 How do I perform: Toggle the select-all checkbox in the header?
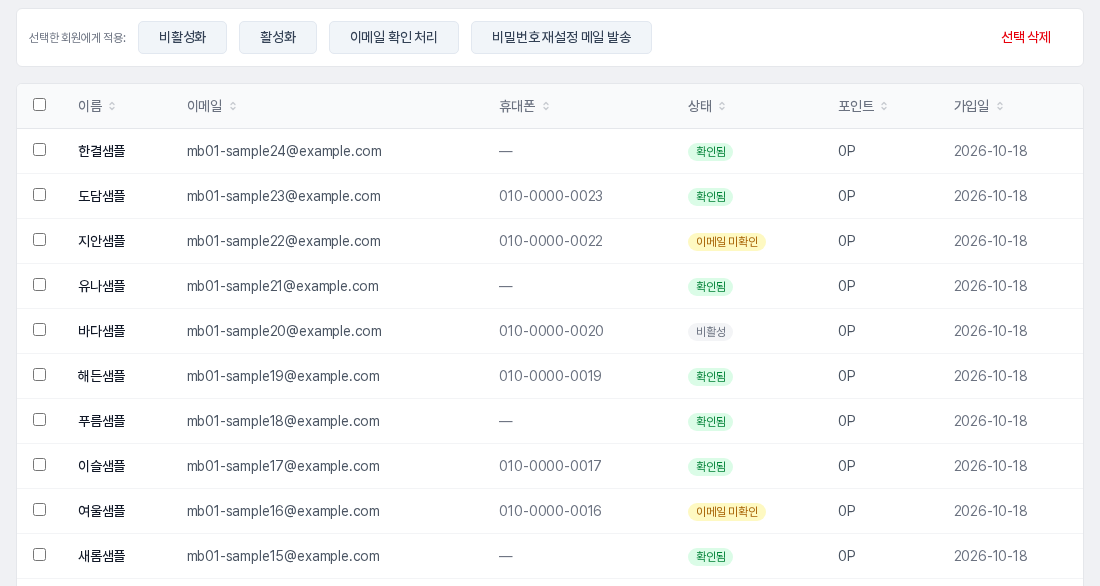tap(40, 105)
